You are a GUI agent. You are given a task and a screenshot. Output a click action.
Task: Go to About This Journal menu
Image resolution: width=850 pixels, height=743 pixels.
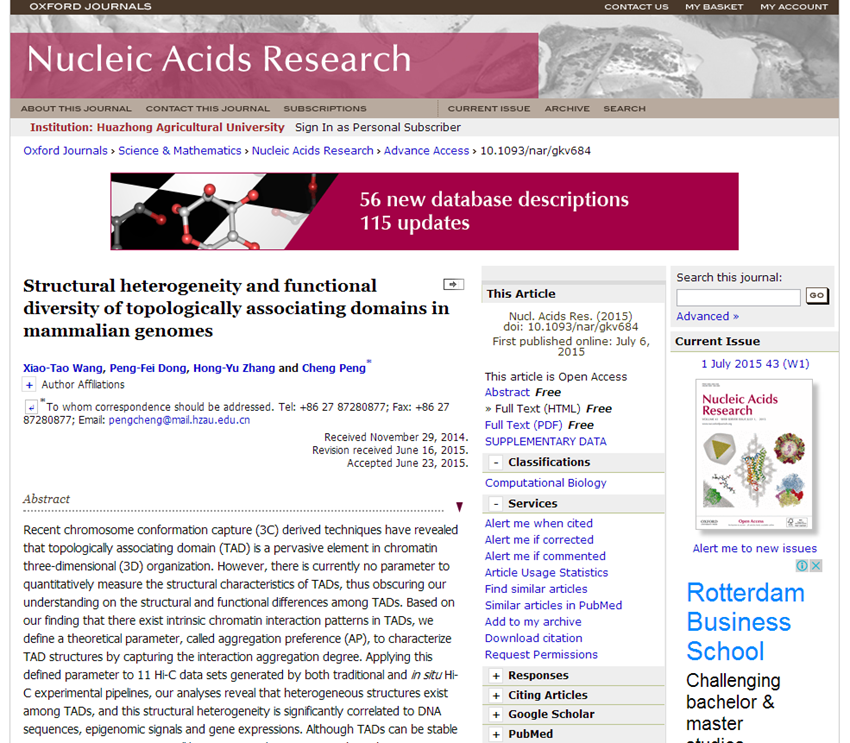pyautogui.click(x=75, y=108)
